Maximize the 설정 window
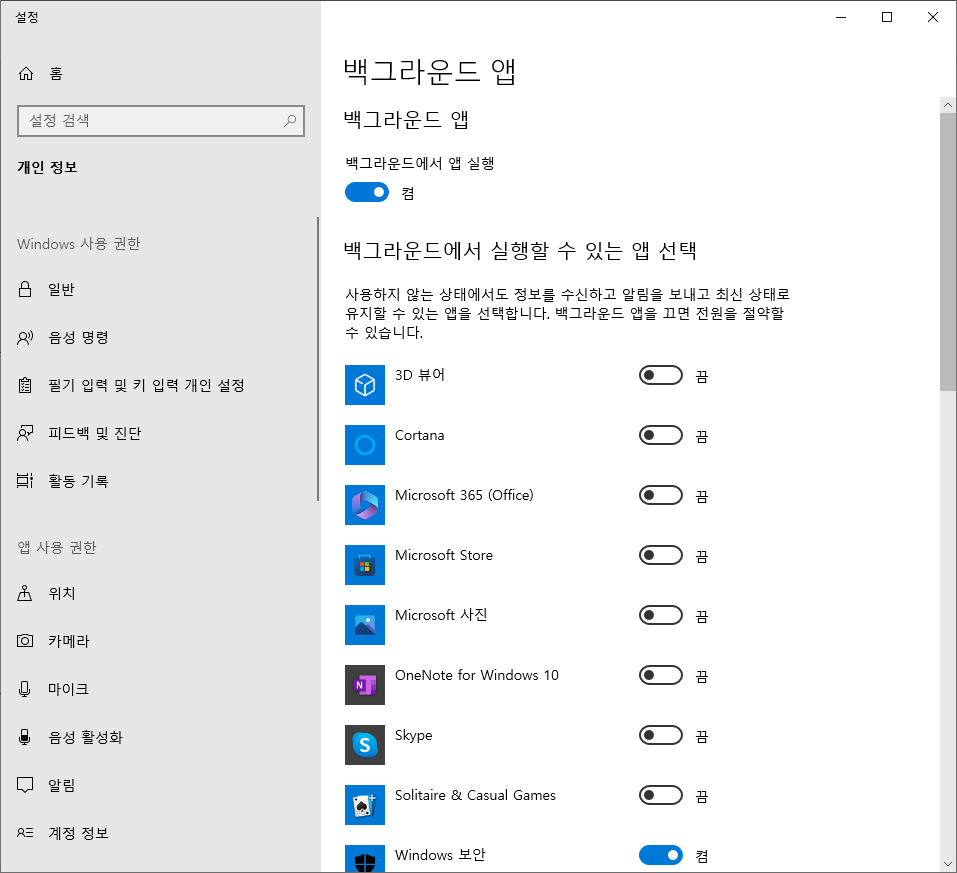 pyautogui.click(x=887, y=17)
